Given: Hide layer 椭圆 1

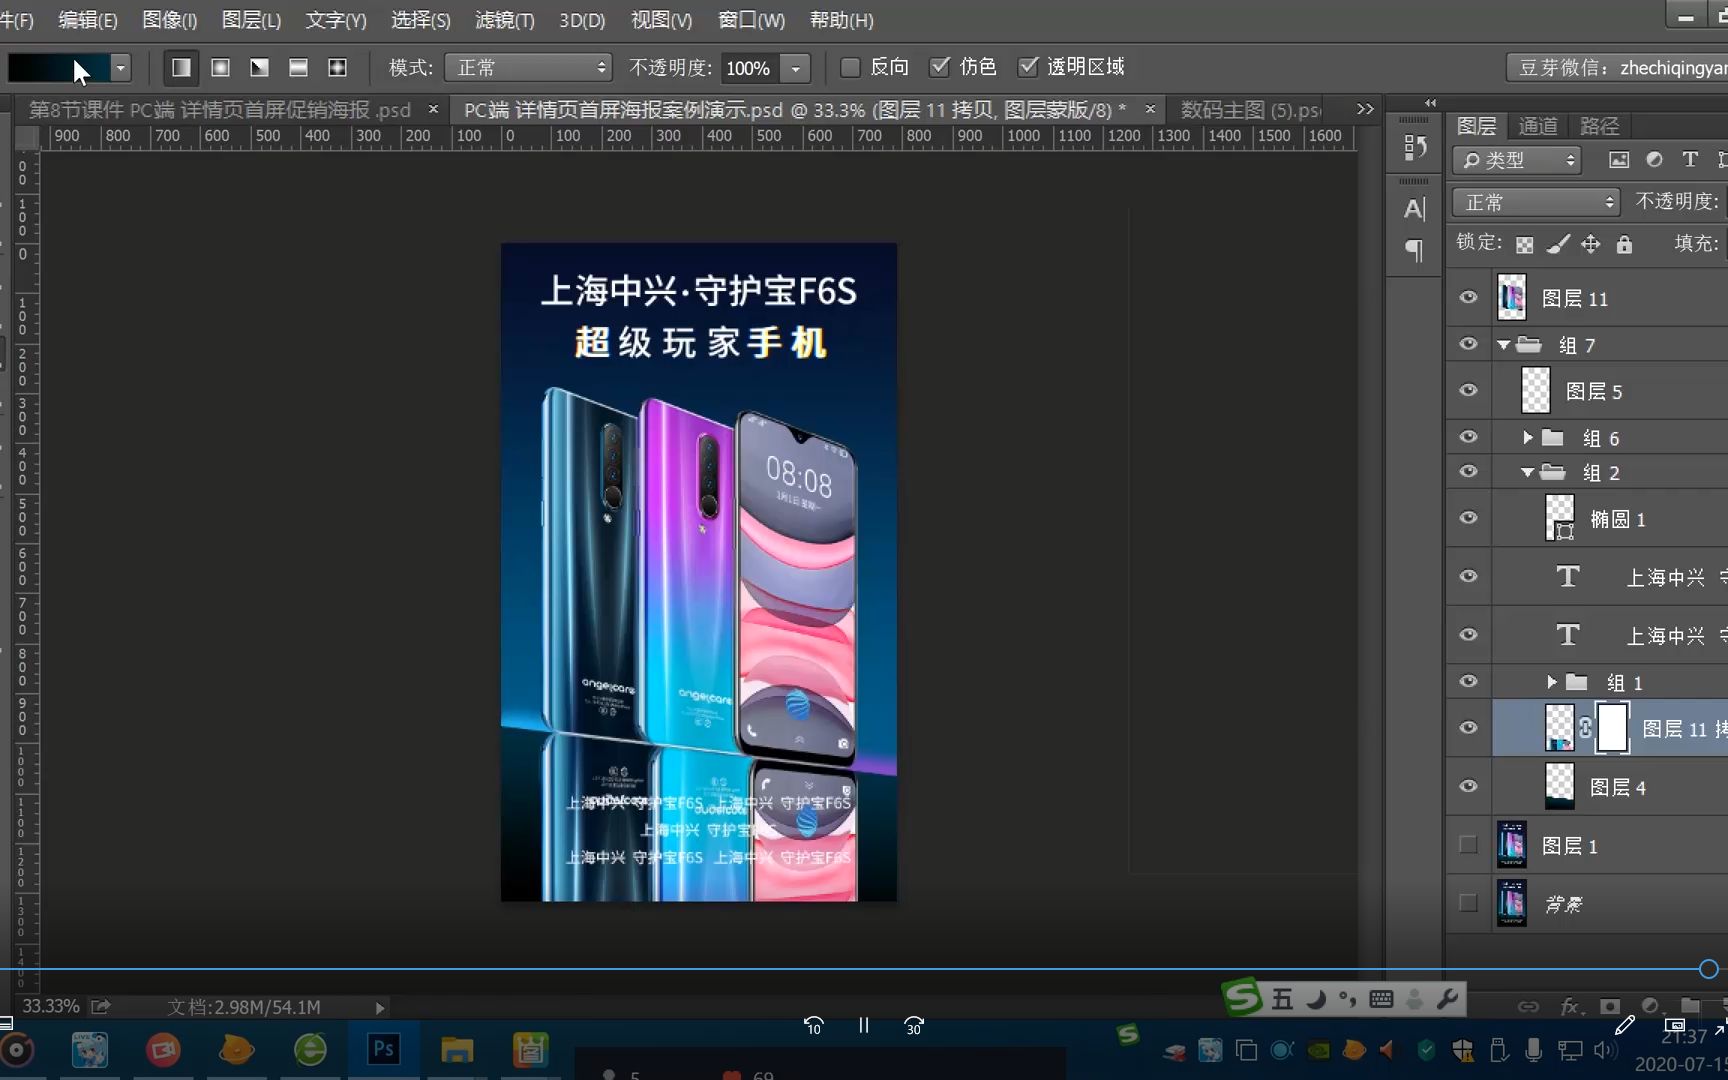Looking at the screenshot, I should tap(1468, 518).
